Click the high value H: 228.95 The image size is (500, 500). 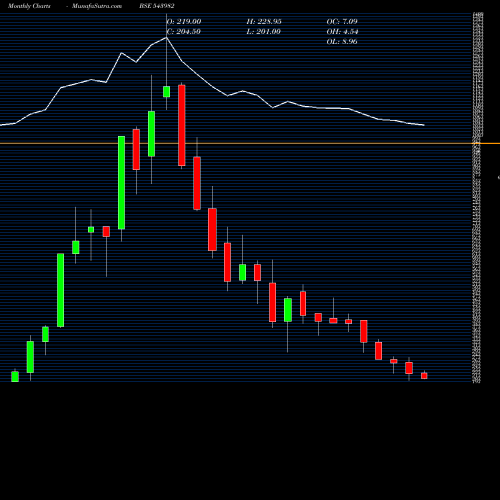[264, 22]
